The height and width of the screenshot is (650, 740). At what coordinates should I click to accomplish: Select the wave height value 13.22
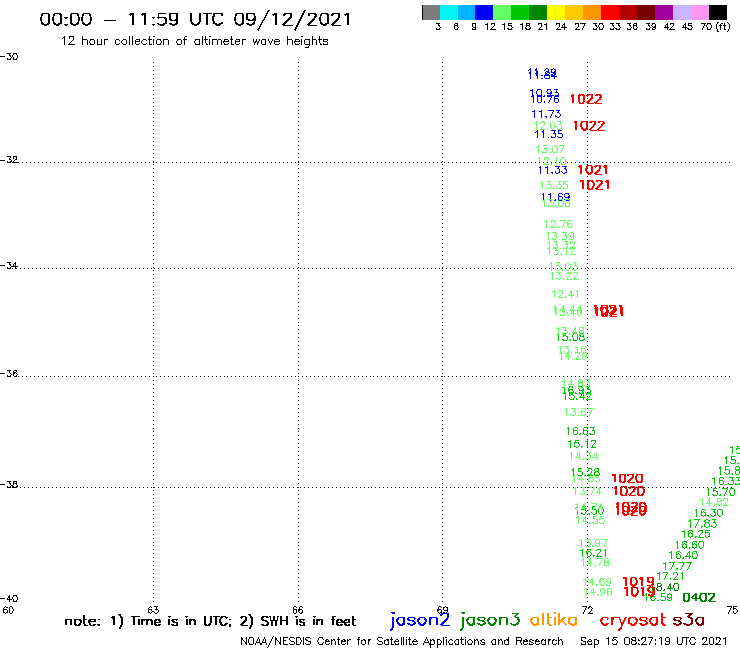coord(564,277)
